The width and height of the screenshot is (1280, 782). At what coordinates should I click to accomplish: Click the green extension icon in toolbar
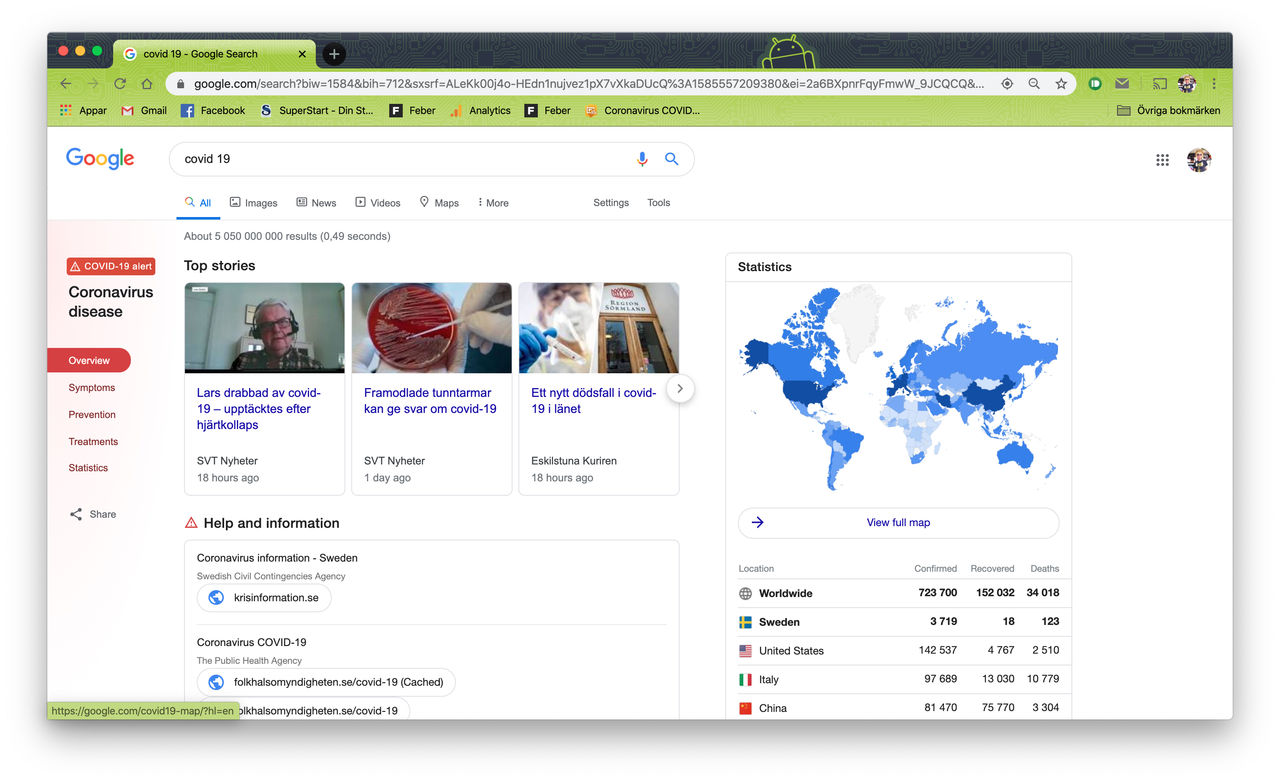coord(1095,84)
